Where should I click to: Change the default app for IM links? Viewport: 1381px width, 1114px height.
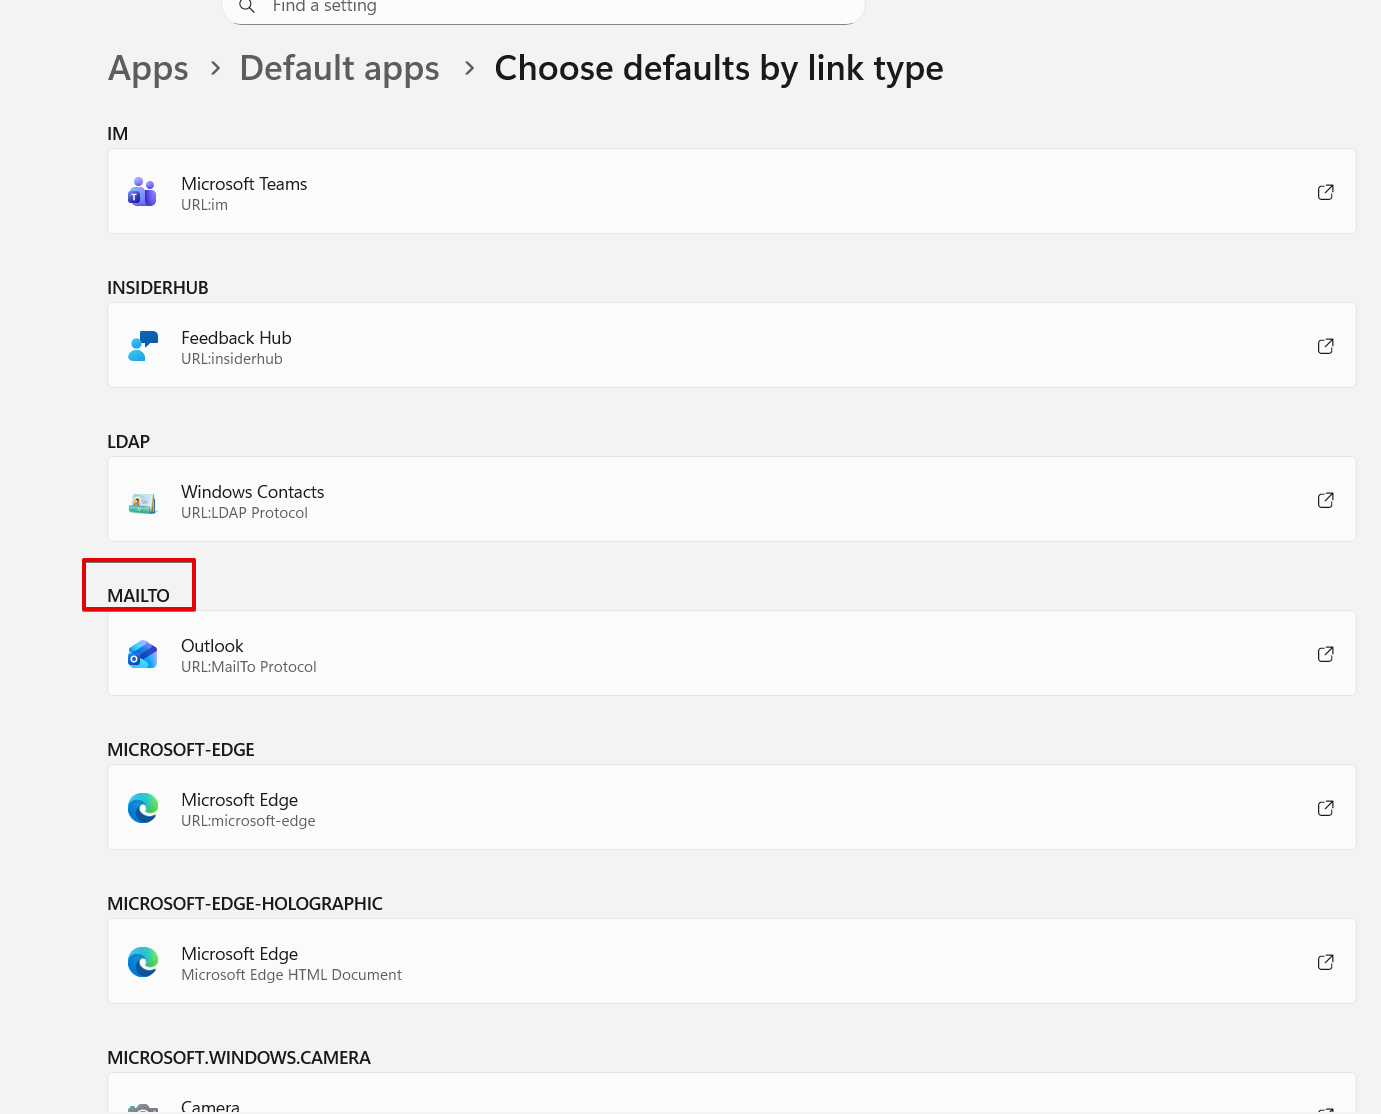coord(732,192)
